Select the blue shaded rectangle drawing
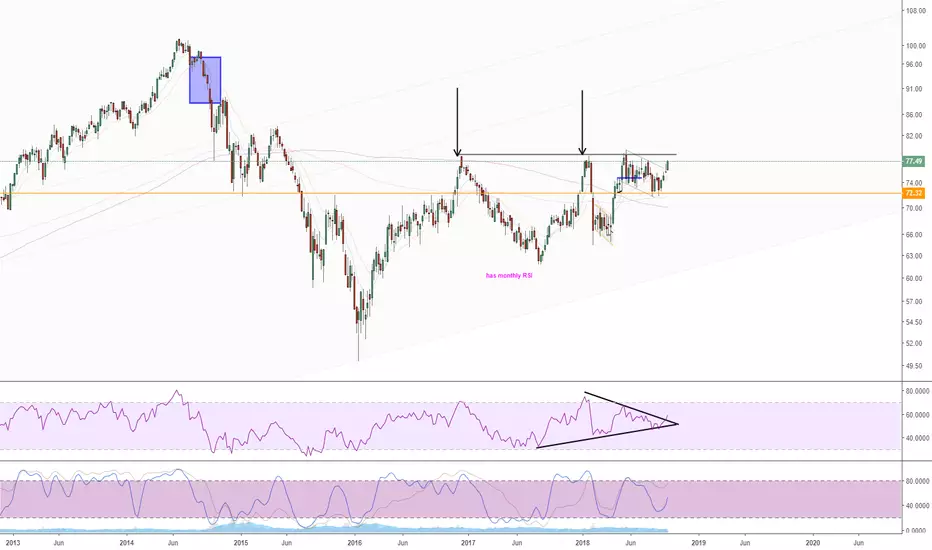Screen dimensions: 932x550 (205, 80)
